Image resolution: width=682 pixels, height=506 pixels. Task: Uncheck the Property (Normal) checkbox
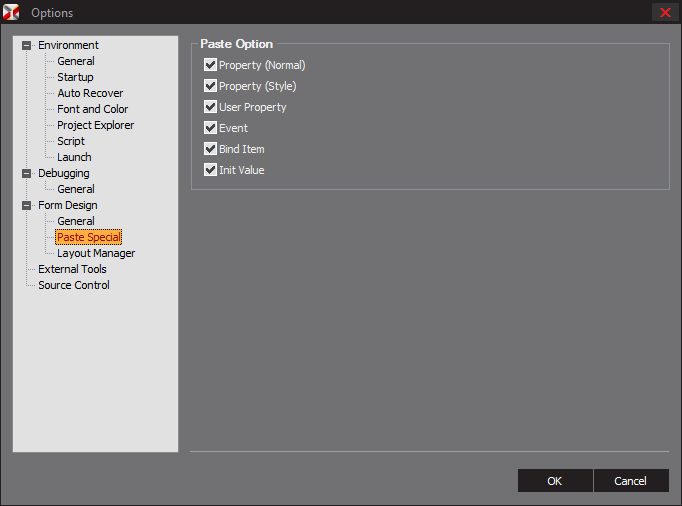(211, 65)
